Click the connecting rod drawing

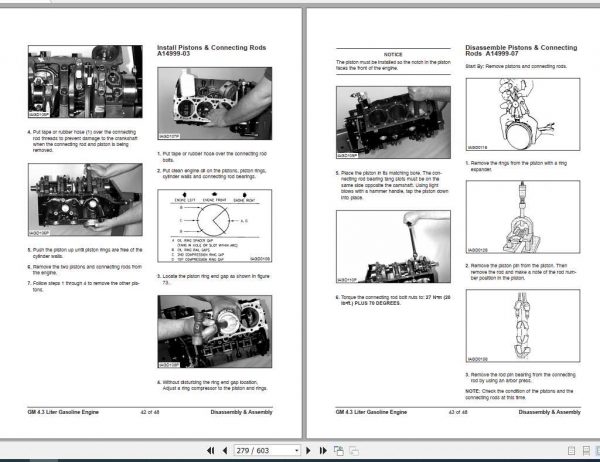pos(523,326)
